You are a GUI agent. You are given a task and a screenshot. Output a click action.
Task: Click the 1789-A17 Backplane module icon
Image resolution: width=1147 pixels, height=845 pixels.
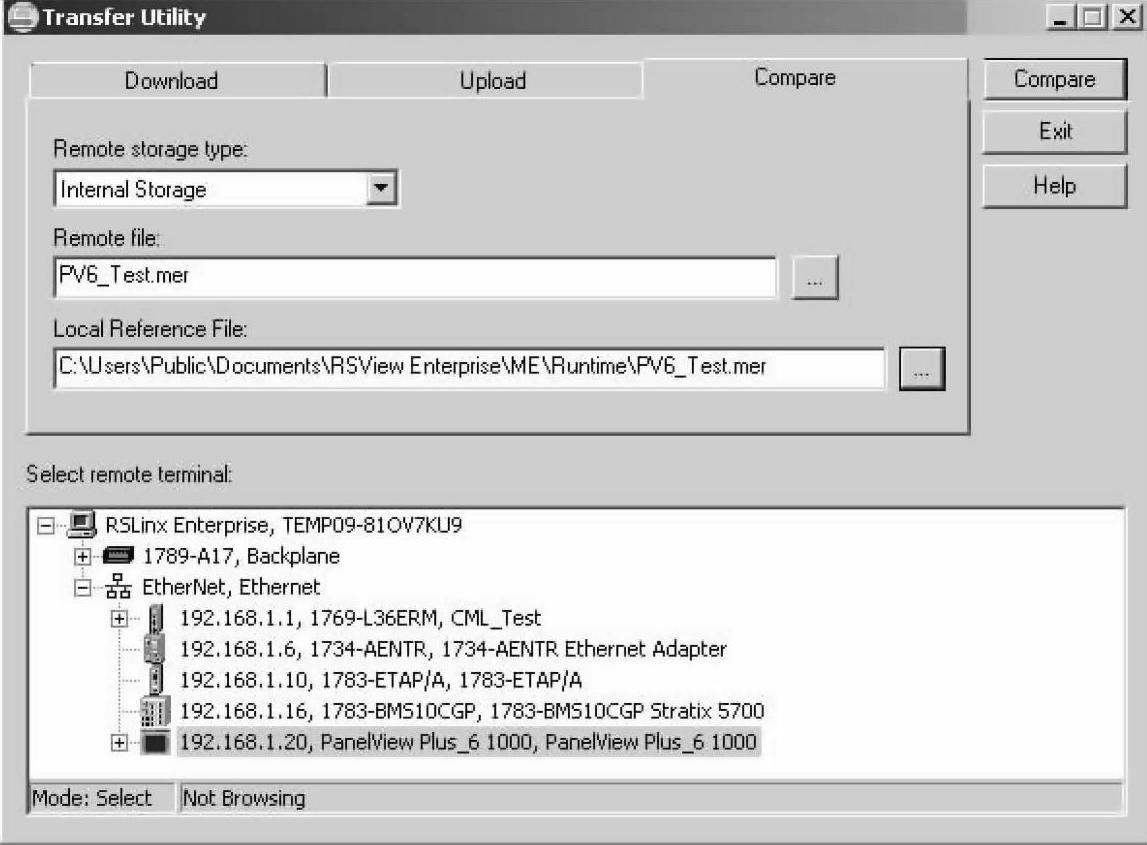(119, 556)
